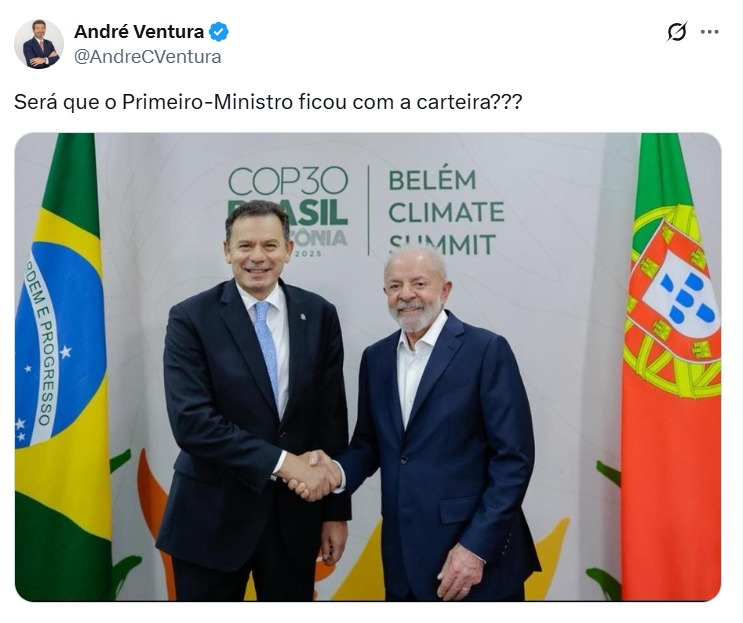Select the tweet text about Primeiro-Ministro
743x623 pixels.
(x=268, y=102)
